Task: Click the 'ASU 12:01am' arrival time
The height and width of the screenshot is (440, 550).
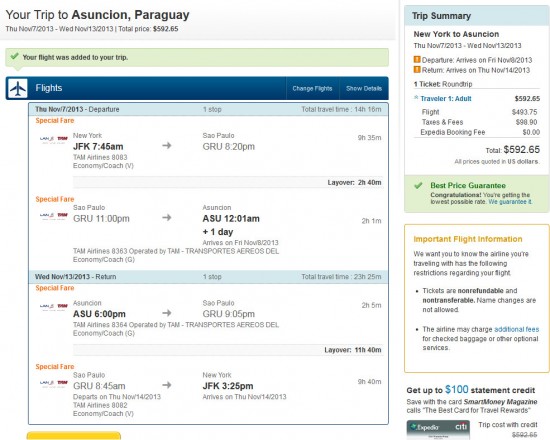Action: click(x=231, y=219)
